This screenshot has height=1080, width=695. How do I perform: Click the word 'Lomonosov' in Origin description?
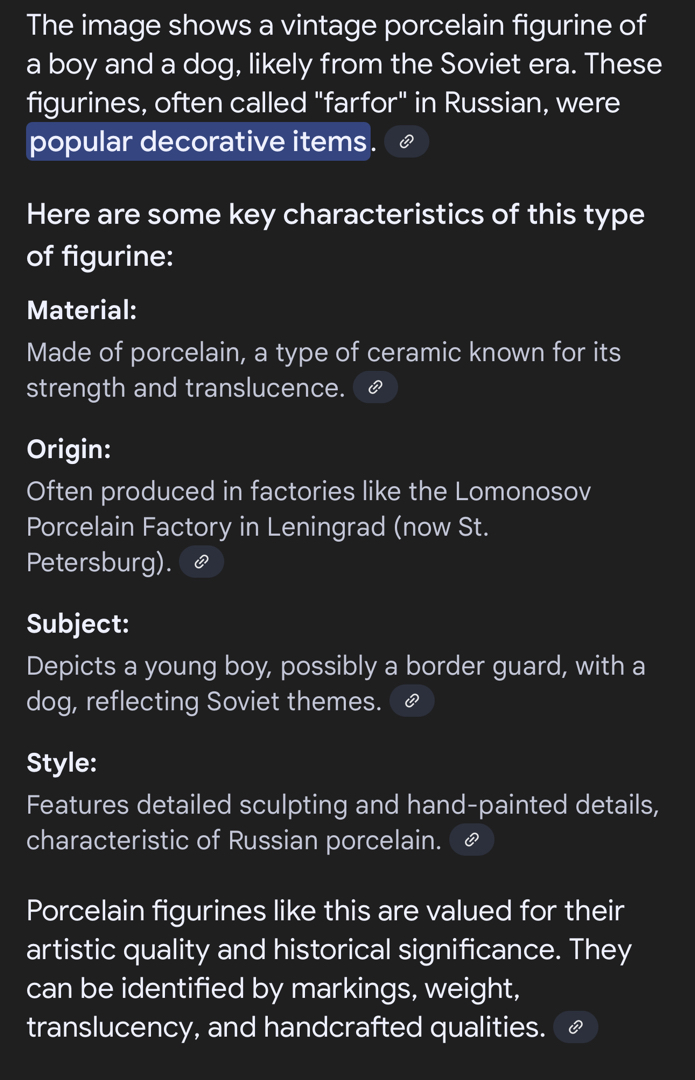523,491
